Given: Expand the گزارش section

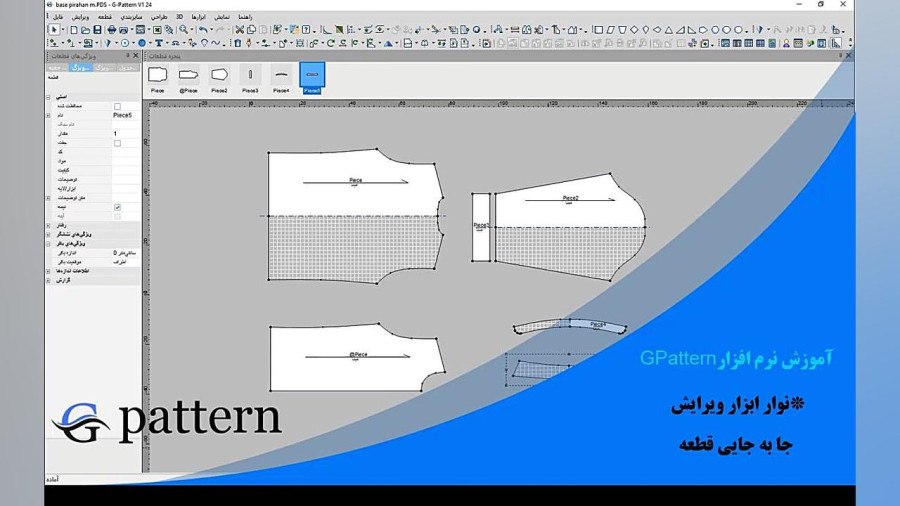Looking at the screenshot, I should click(x=48, y=281).
